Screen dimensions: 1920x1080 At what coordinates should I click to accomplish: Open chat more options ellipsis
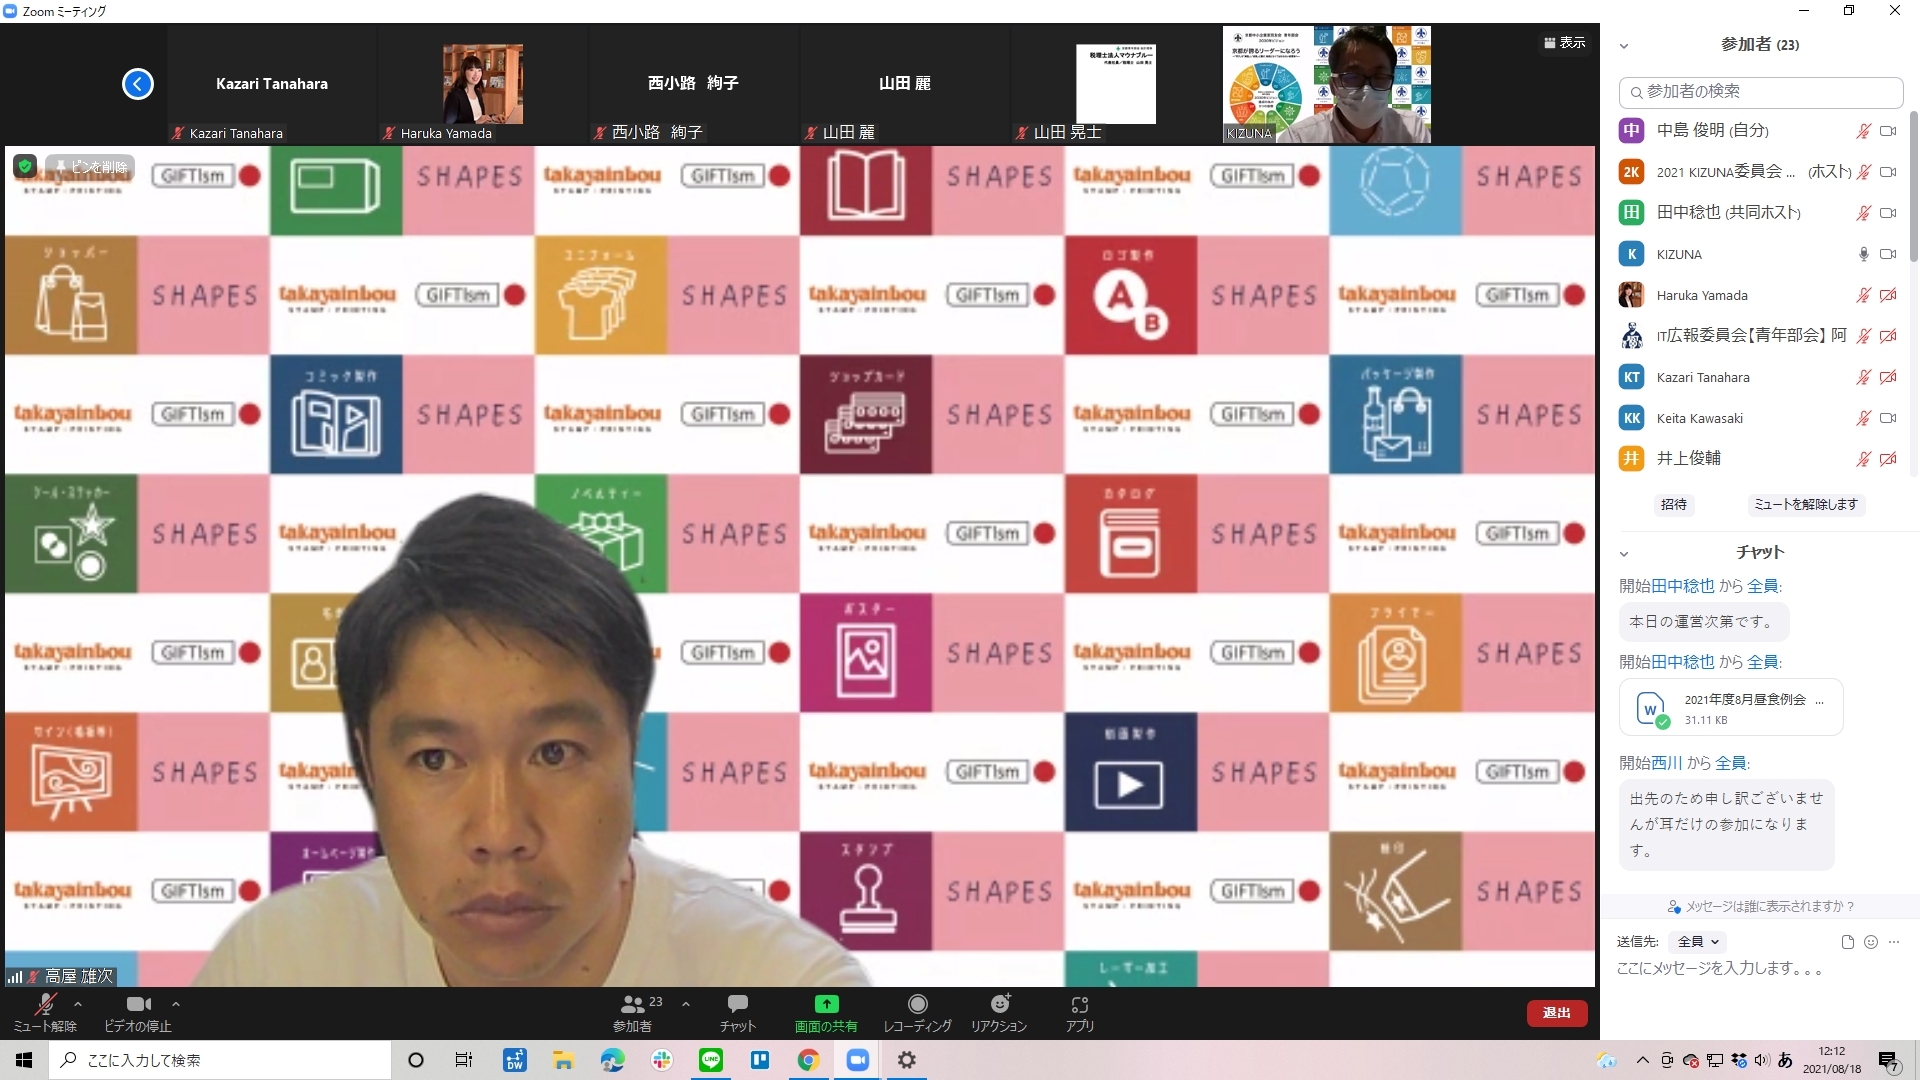click(x=1894, y=942)
